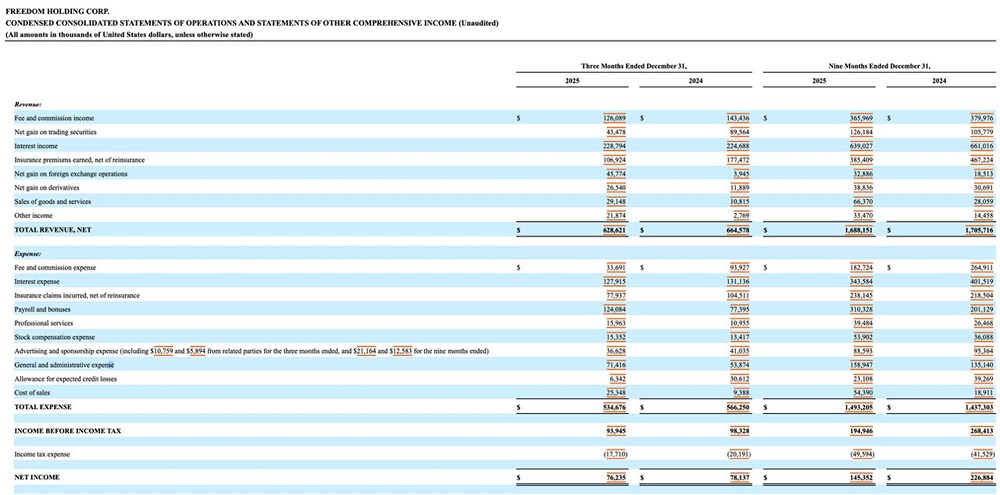This screenshot has height=495, width=1000.
Task: Select the 'TOTAL EXPENSE' label
Action: [43, 407]
